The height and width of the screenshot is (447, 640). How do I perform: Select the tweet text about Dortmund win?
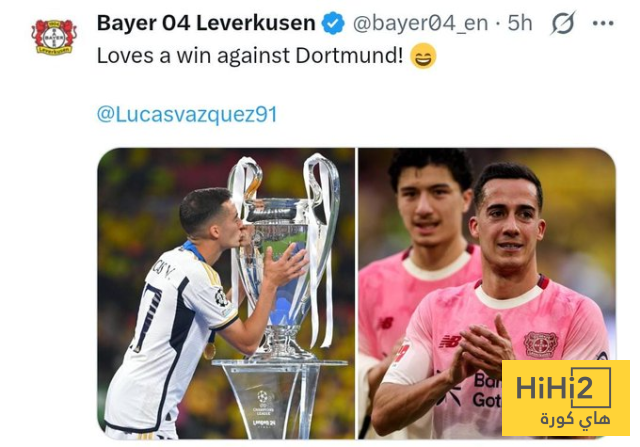click(x=250, y=56)
